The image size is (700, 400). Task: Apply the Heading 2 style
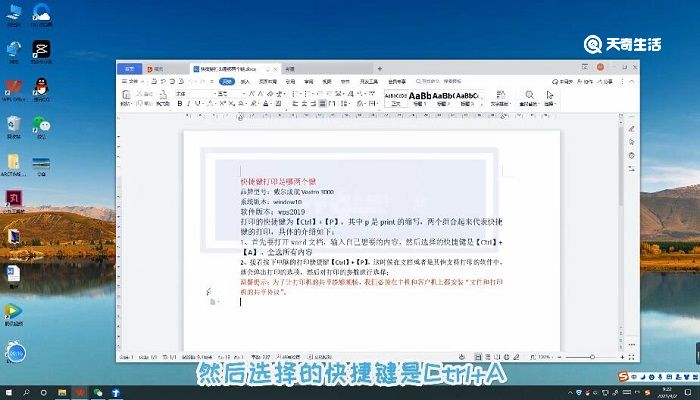tap(442, 98)
